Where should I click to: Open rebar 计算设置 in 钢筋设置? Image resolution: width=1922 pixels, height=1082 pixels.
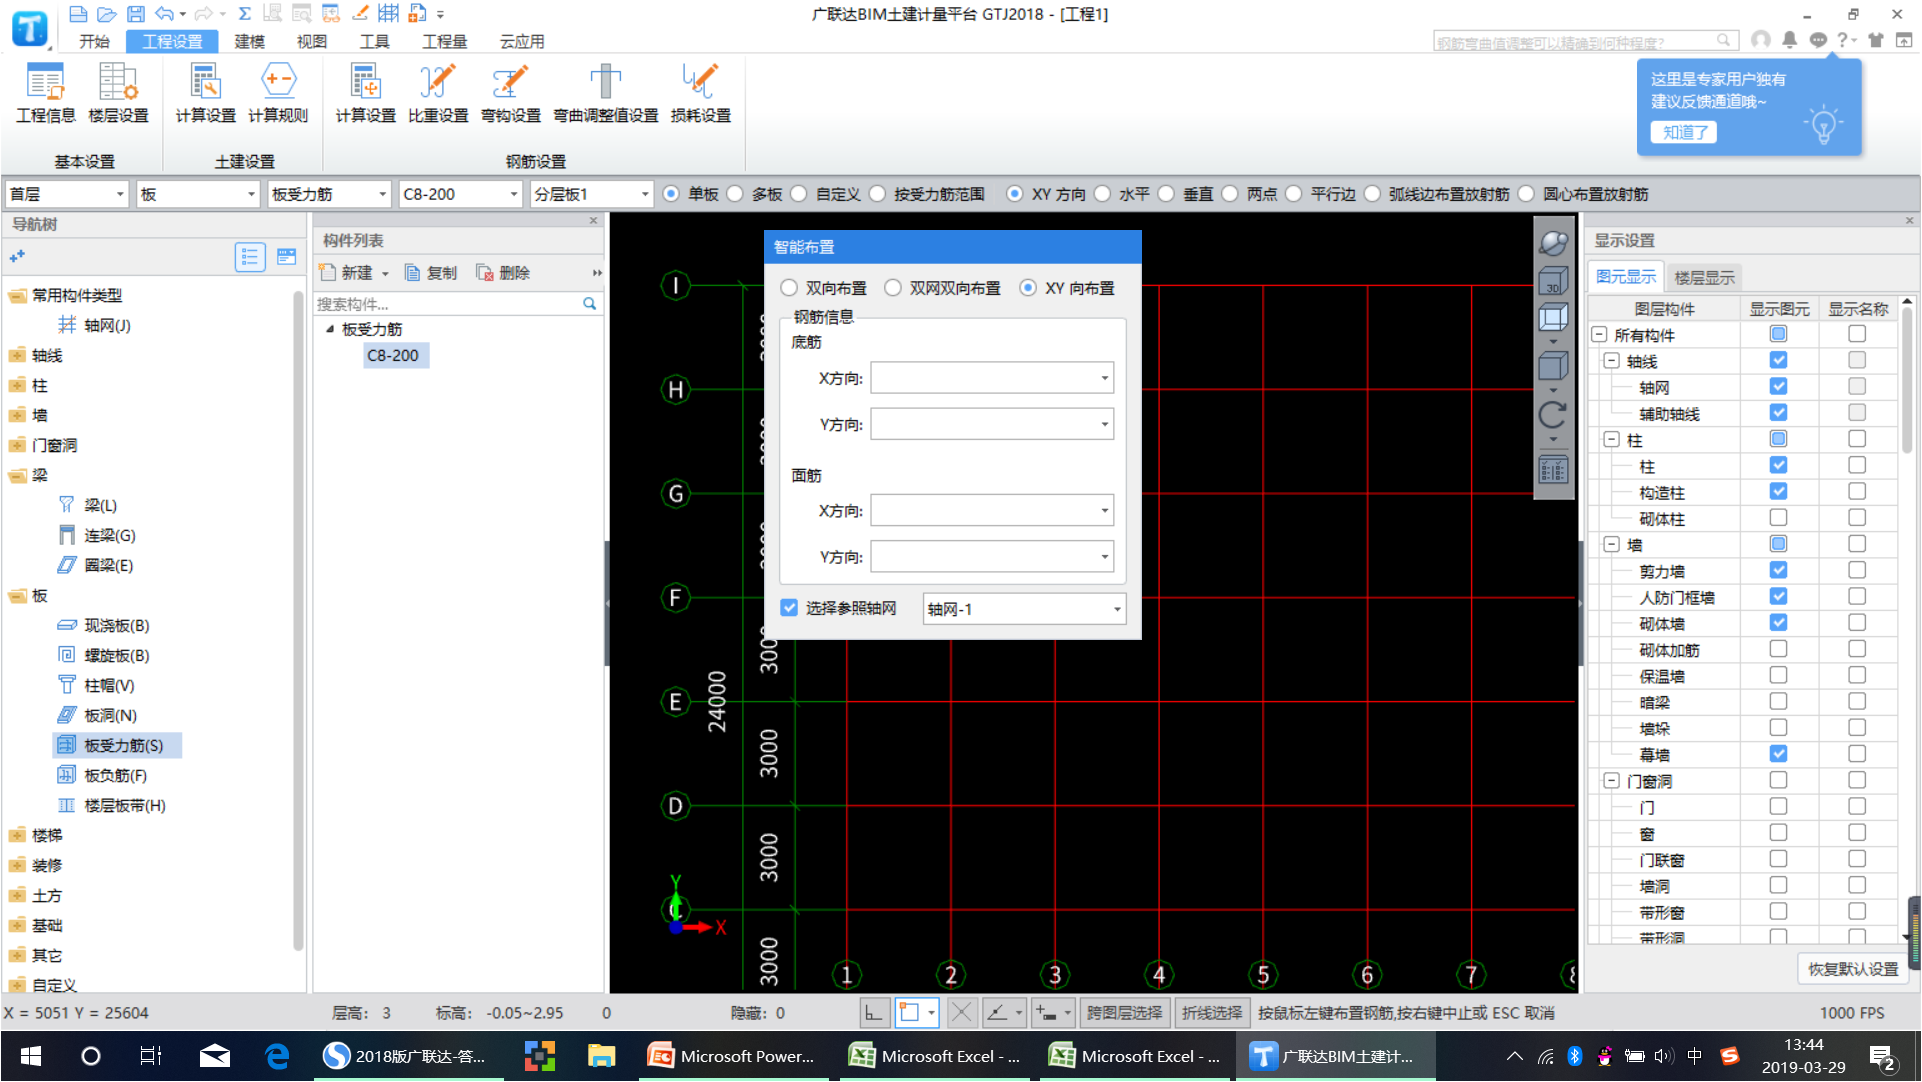point(365,93)
